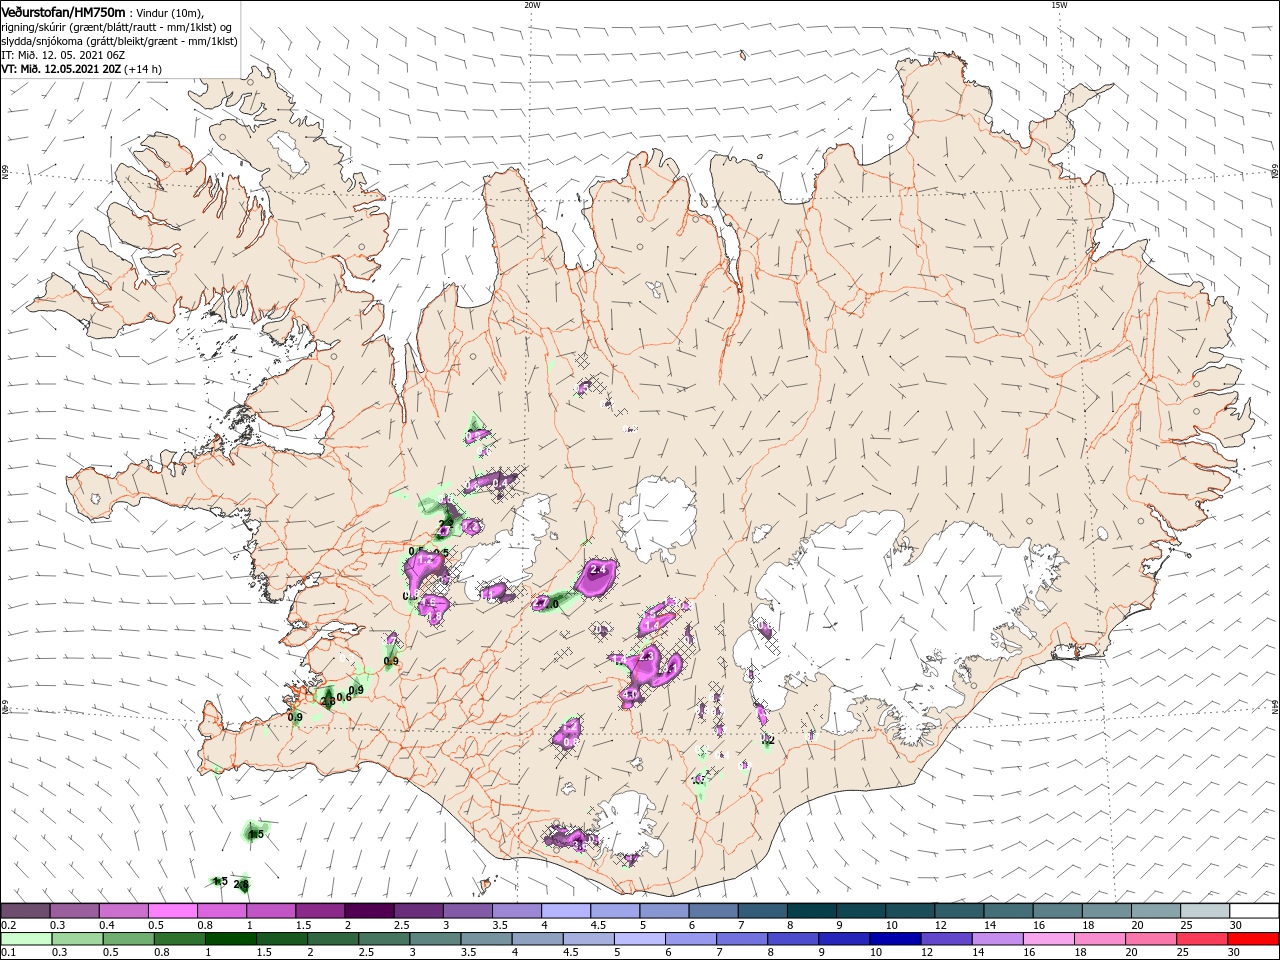Pick the darkest green 1 swatch, lower legend row
Viewport: 1280px width, 960px height.
[x=230, y=939]
